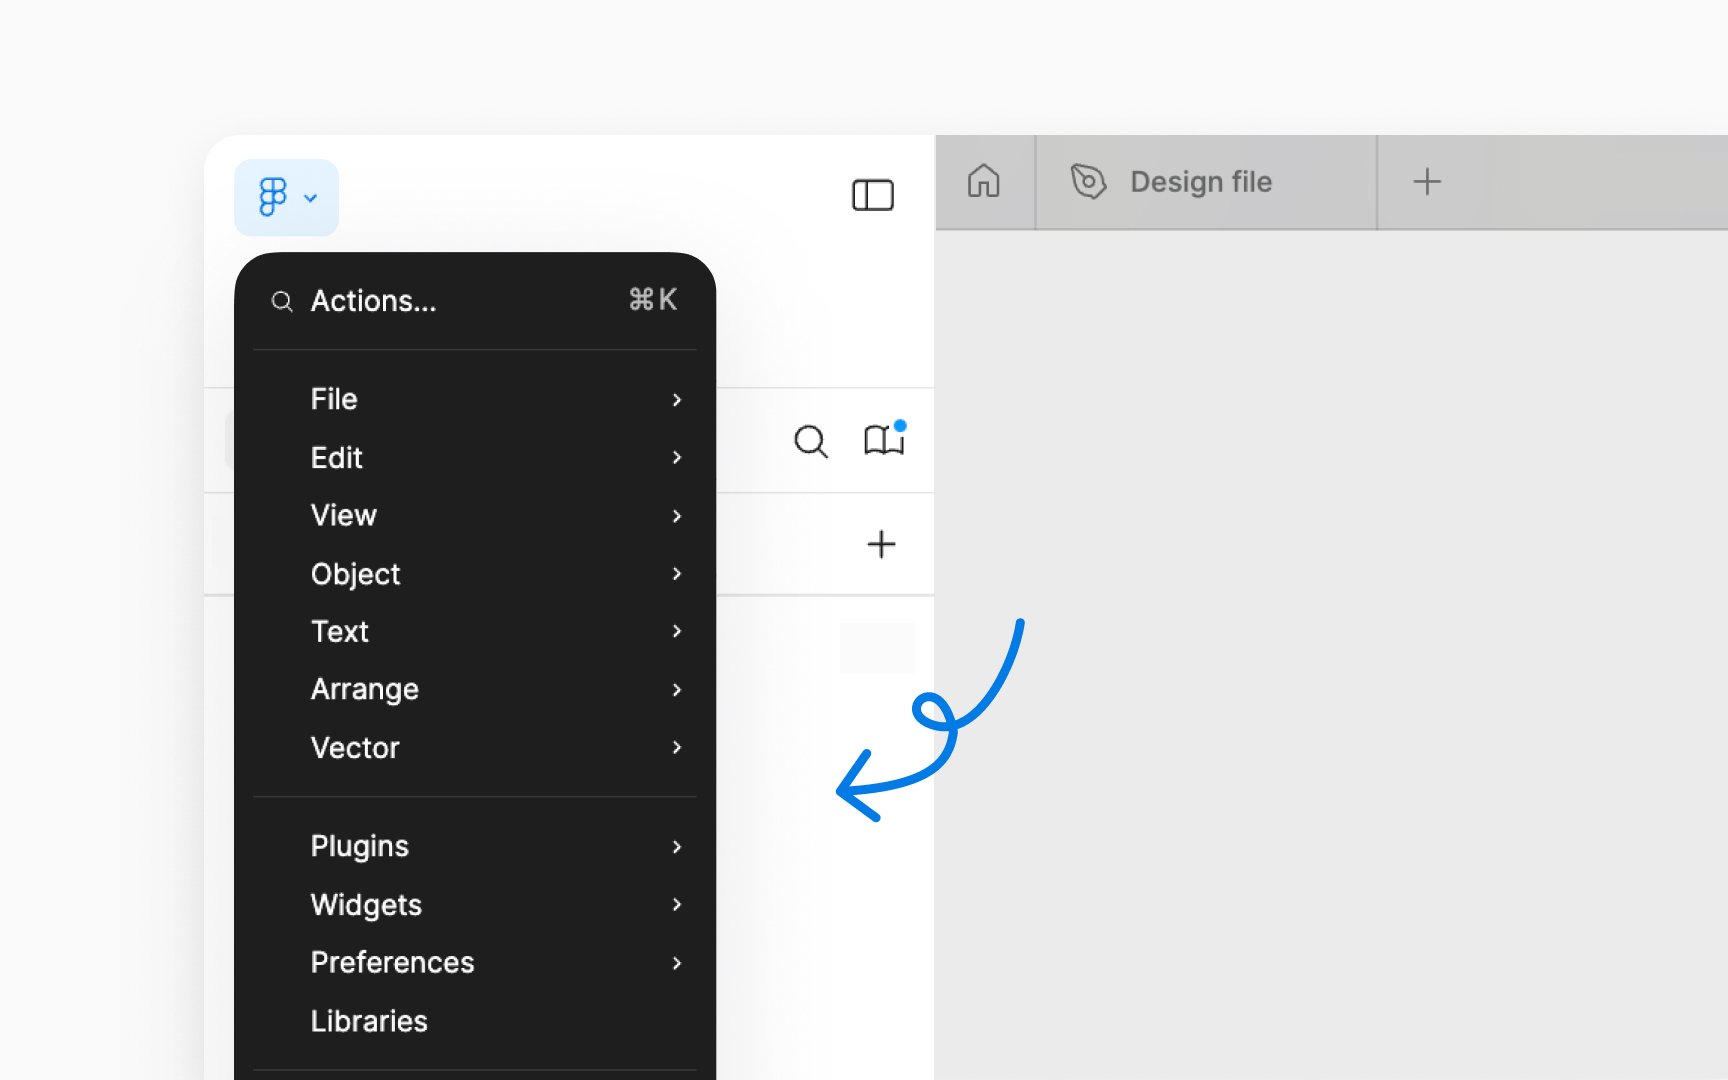Image resolution: width=1728 pixels, height=1080 pixels.
Task: Open a new tab with plus button
Action: click(x=1427, y=182)
